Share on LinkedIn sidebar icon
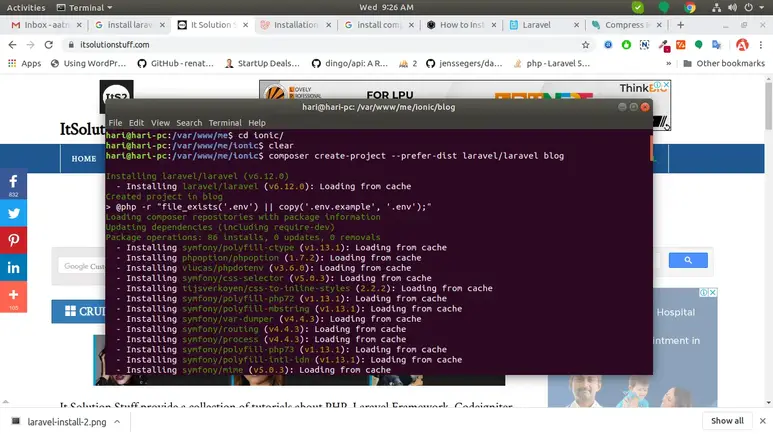The image size is (773, 435). click(13, 267)
